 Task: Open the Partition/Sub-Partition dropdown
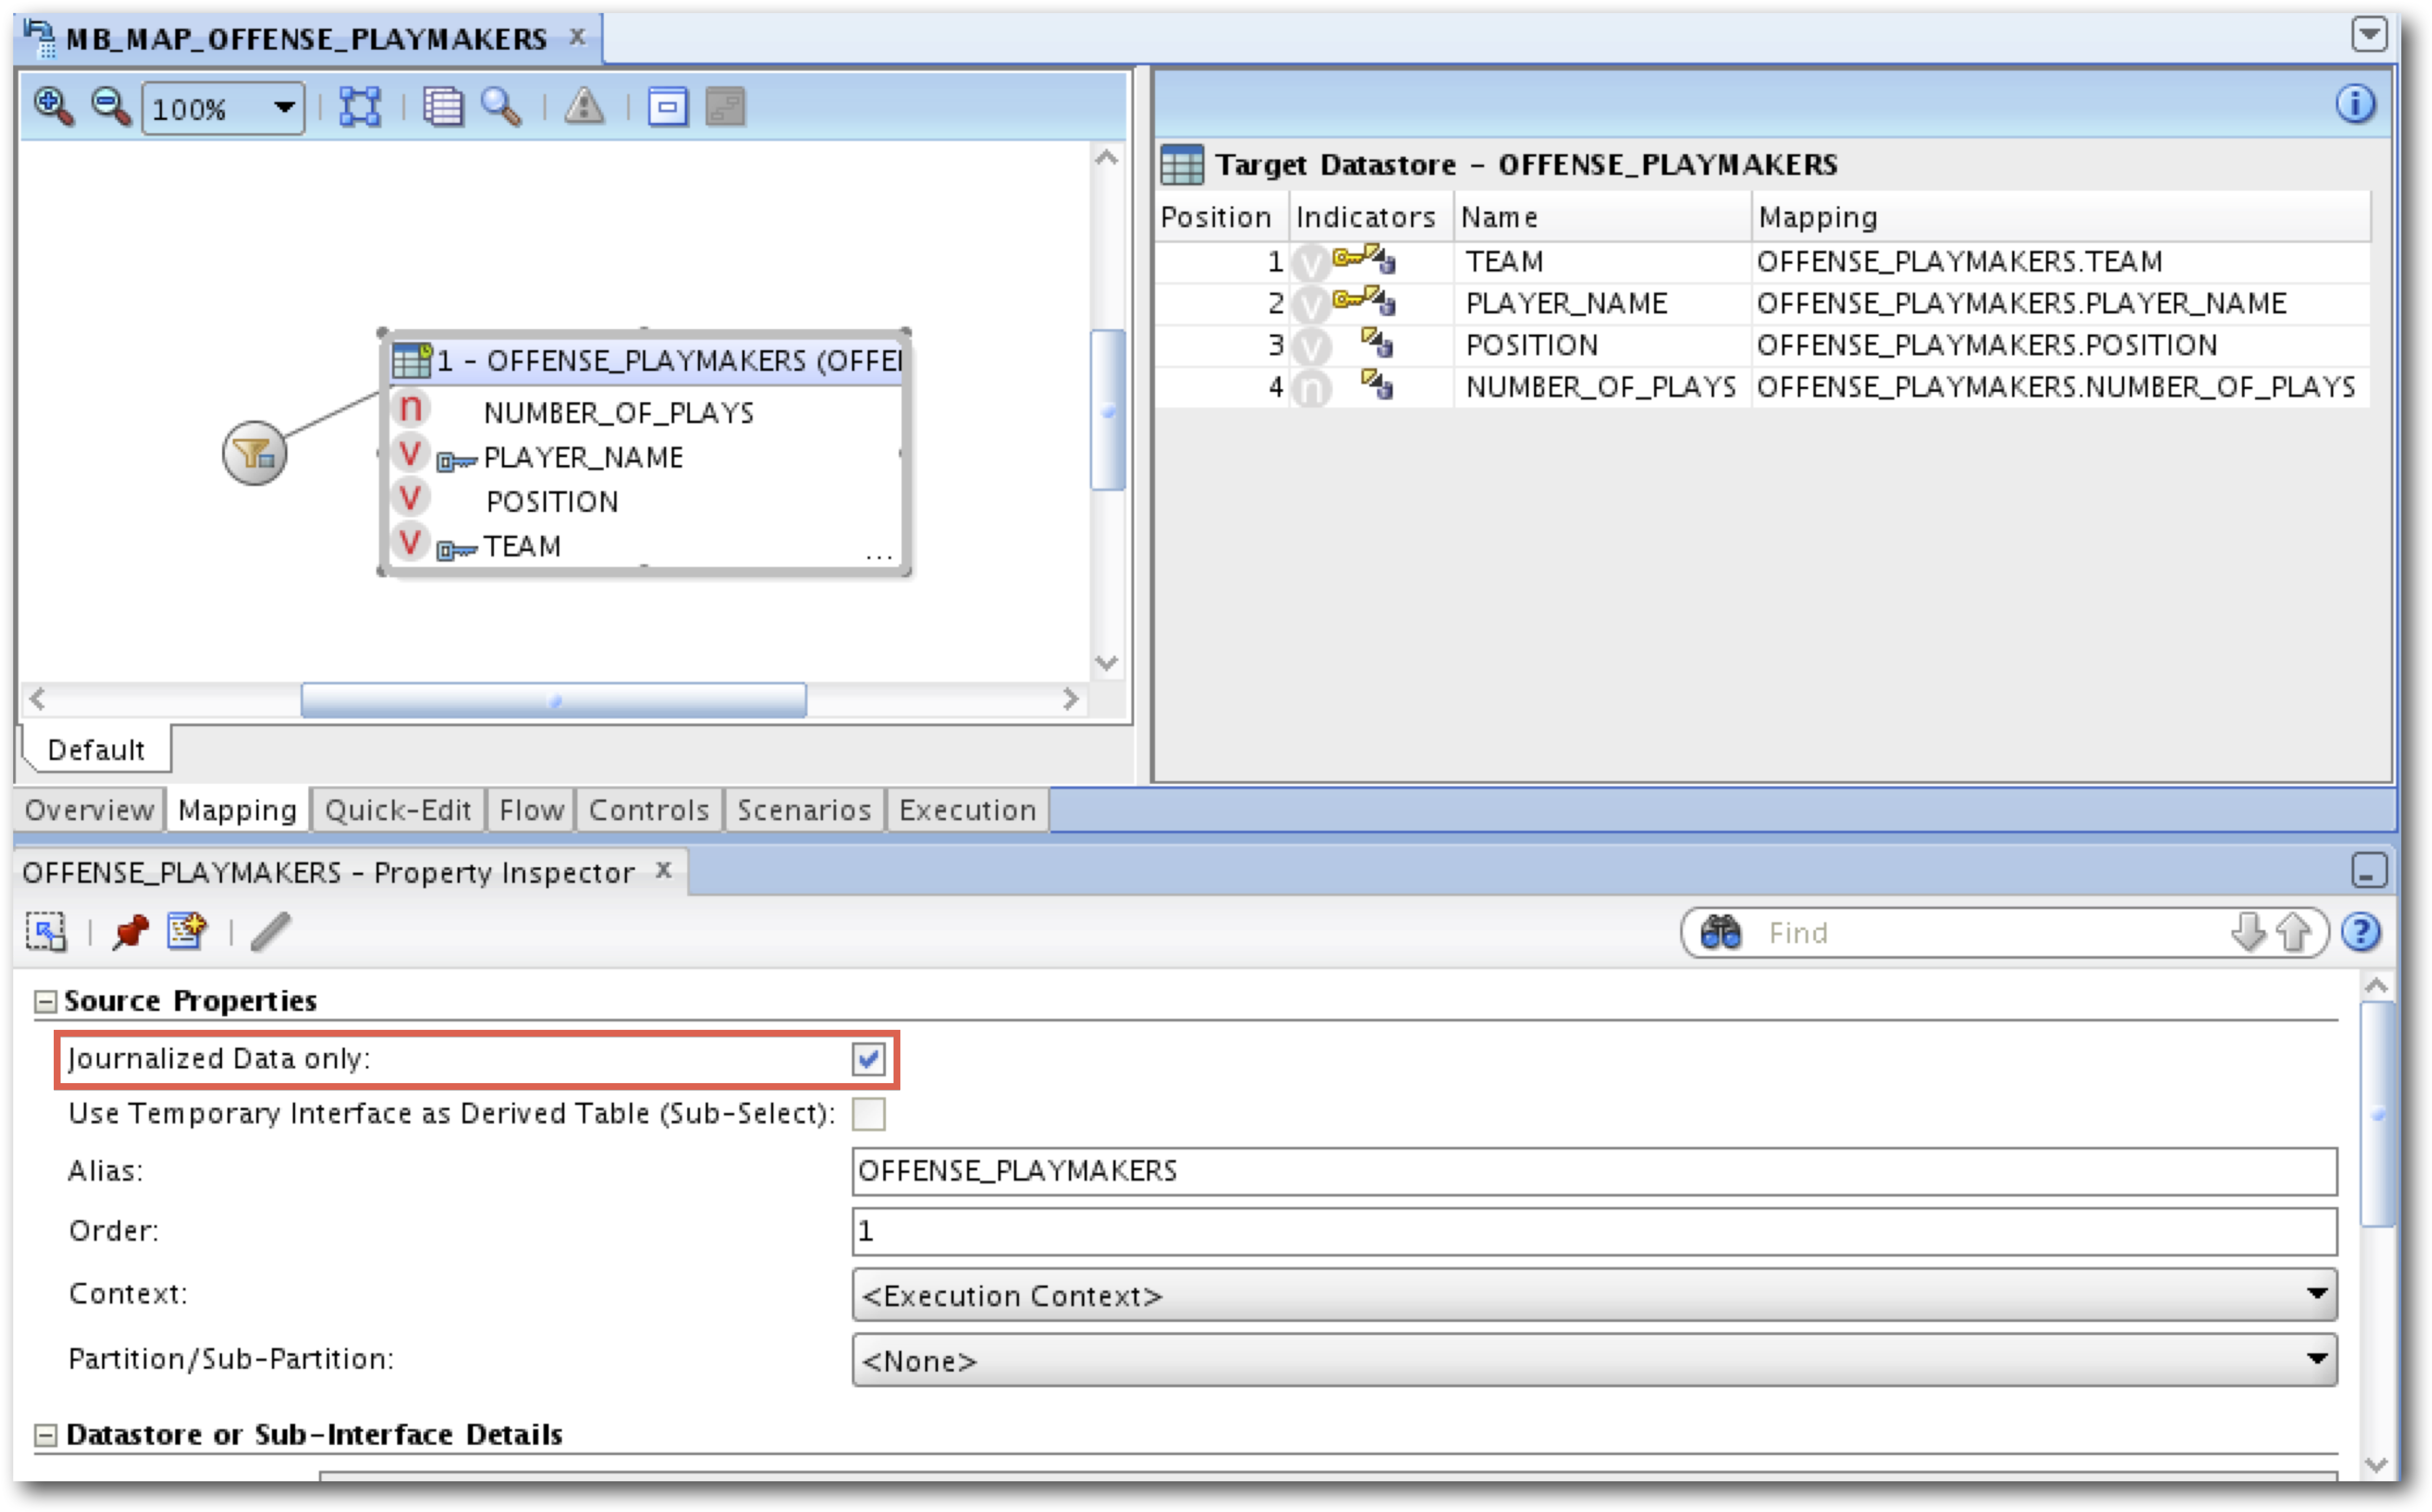point(1594,1360)
